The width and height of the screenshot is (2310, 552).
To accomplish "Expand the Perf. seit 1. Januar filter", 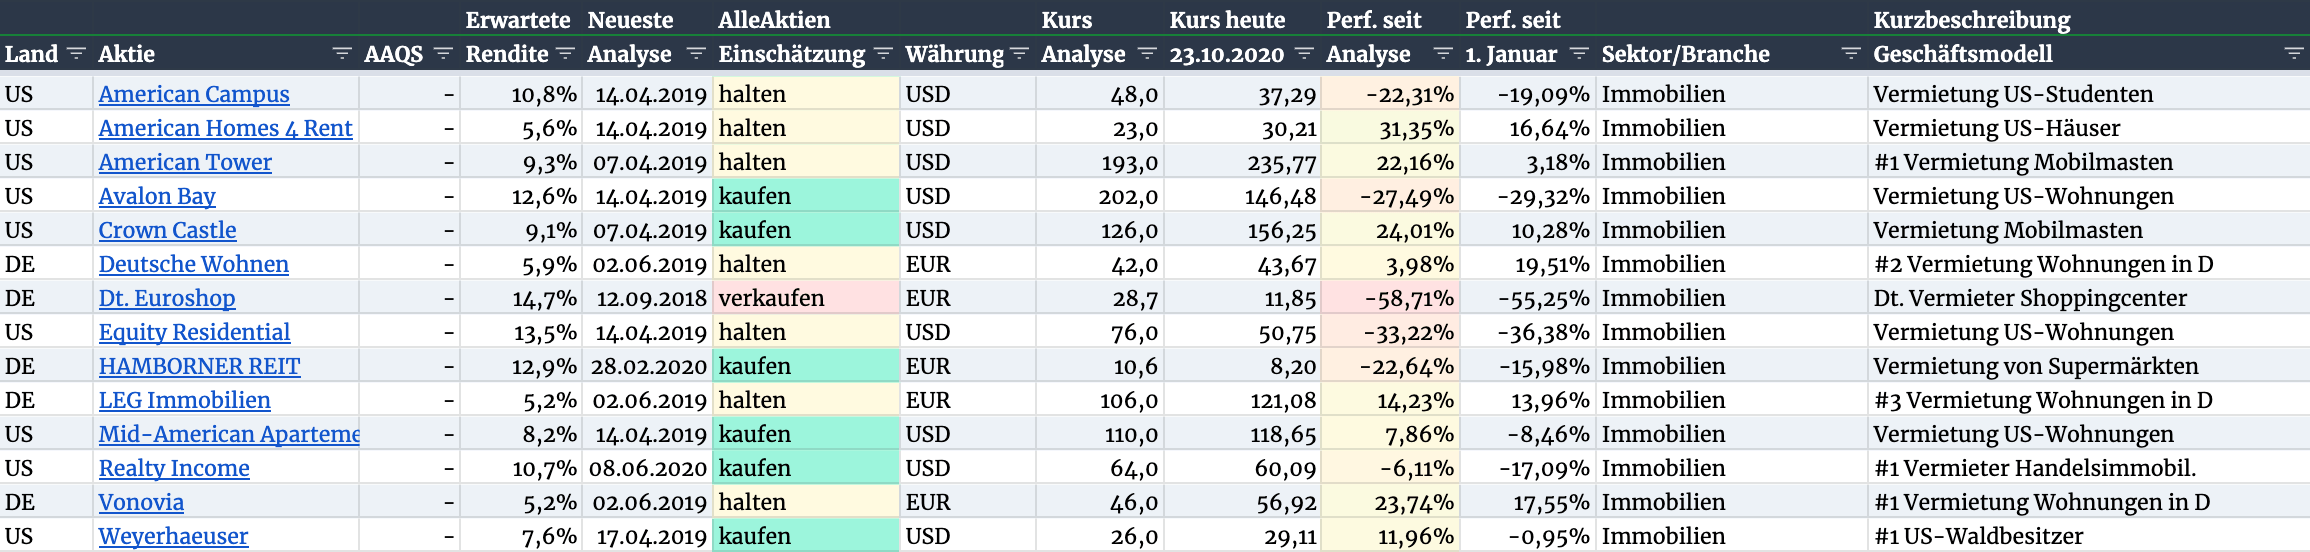I will point(1579,54).
